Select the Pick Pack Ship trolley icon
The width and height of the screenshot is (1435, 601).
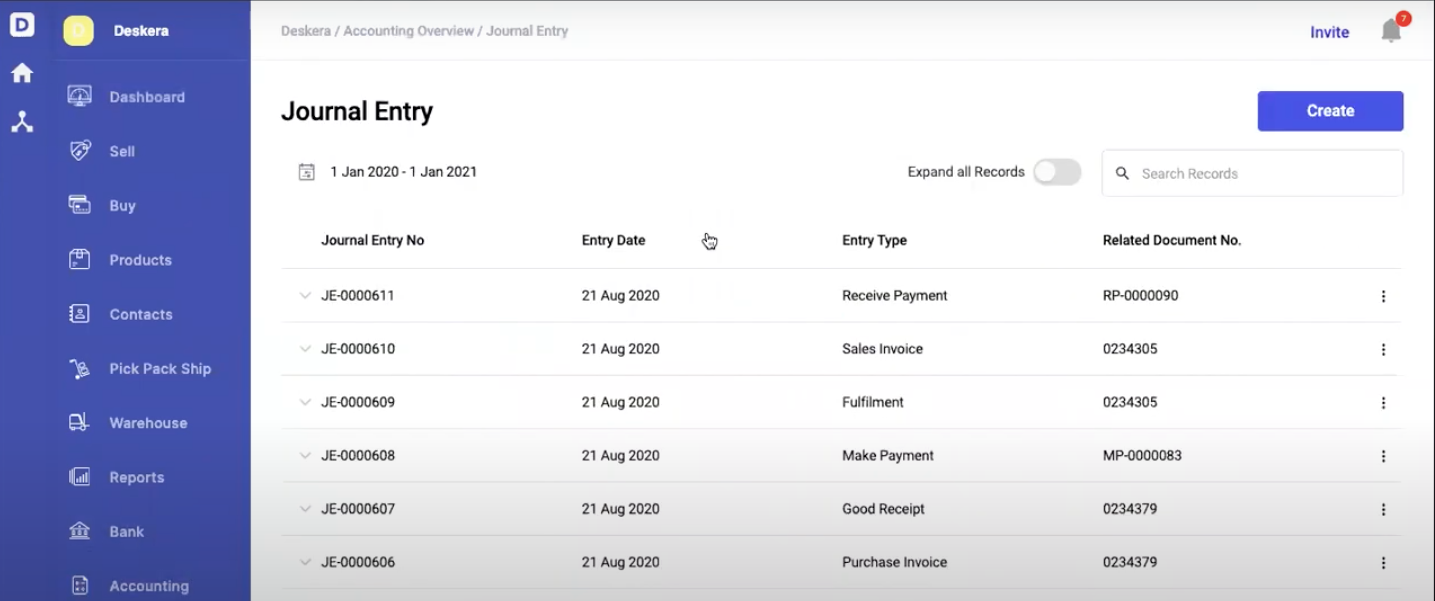click(x=79, y=369)
